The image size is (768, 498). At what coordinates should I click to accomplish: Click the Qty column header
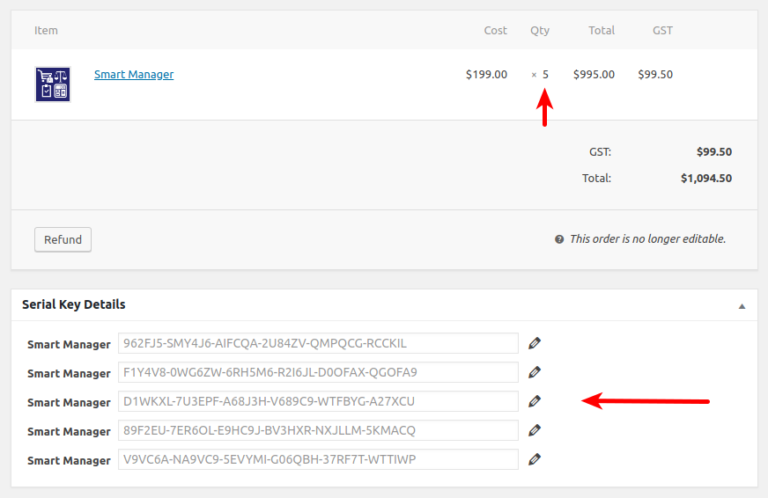pos(540,31)
